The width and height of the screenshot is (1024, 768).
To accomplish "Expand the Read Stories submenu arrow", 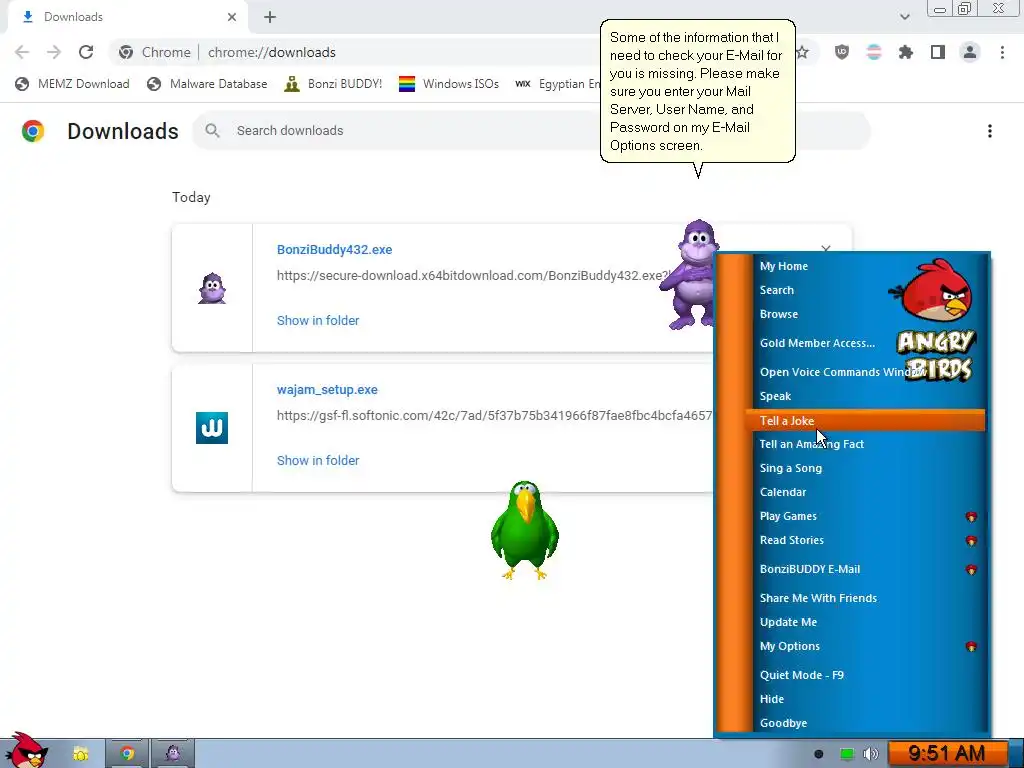I will (x=971, y=541).
